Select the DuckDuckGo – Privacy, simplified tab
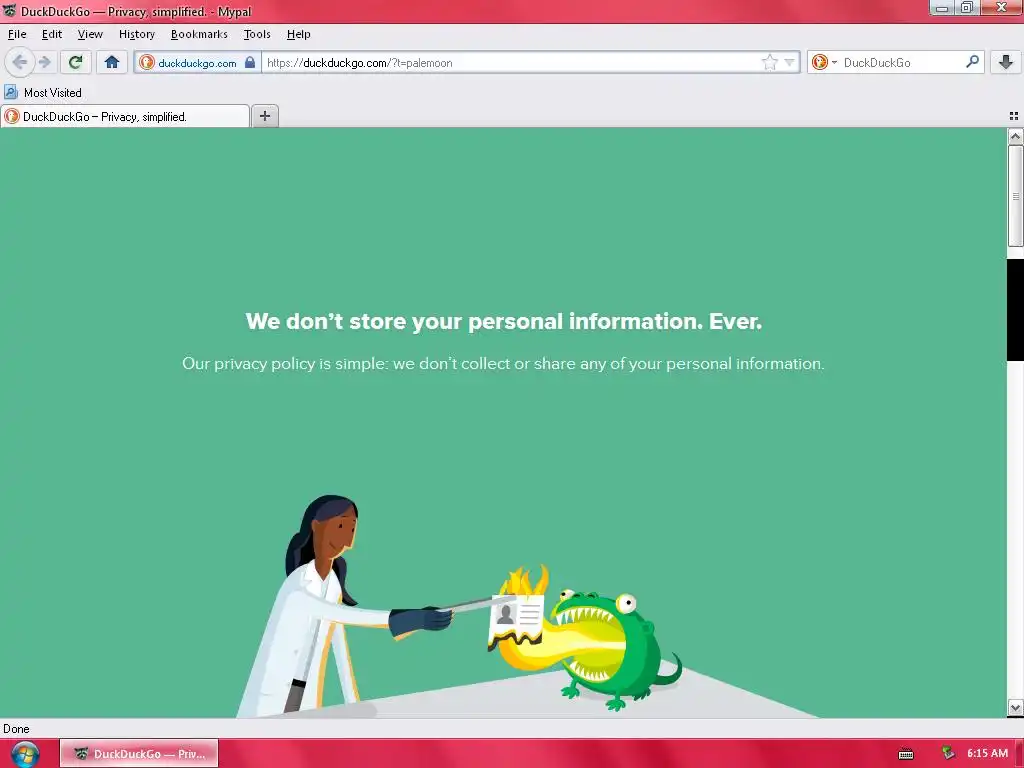This screenshot has height=768, width=1024. 125,116
